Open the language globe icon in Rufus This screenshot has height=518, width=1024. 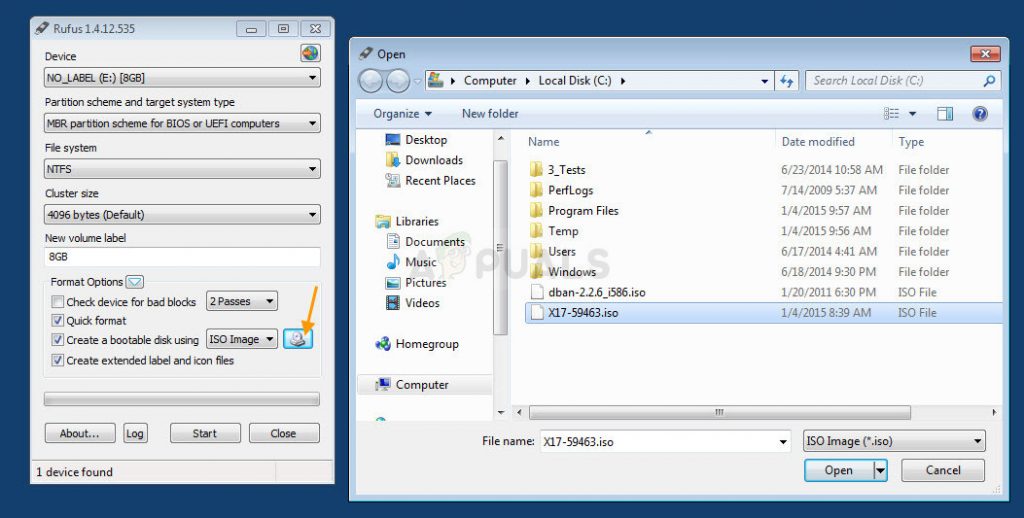click(x=310, y=54)
